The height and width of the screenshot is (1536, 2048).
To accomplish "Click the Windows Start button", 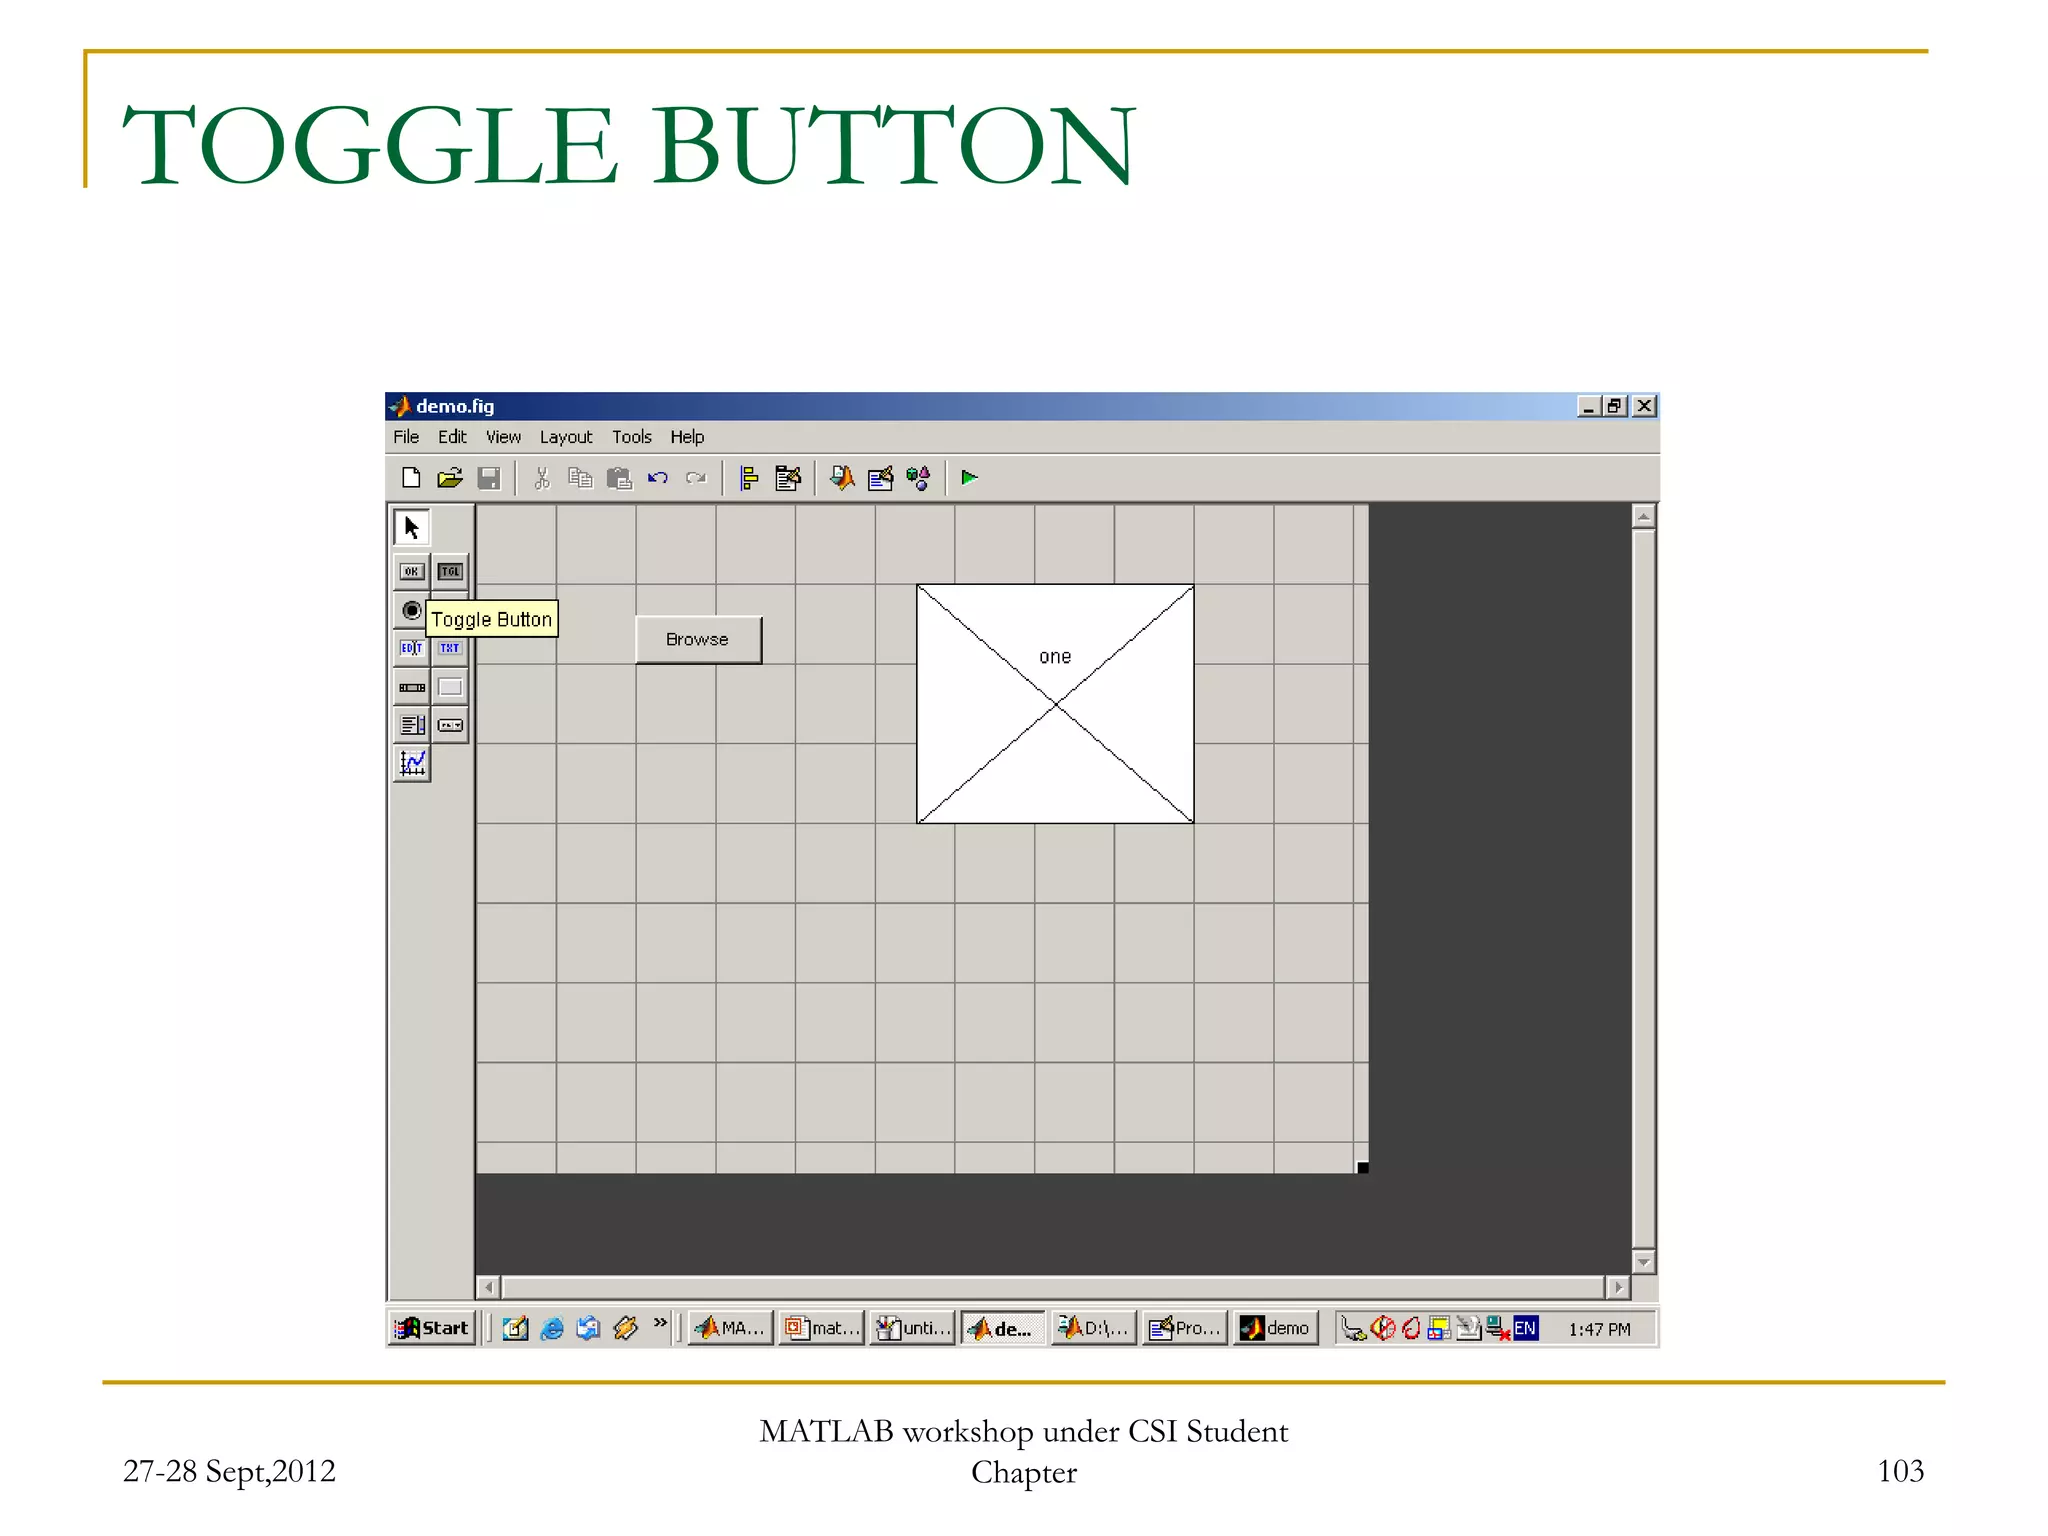I will coord(432,1328).
